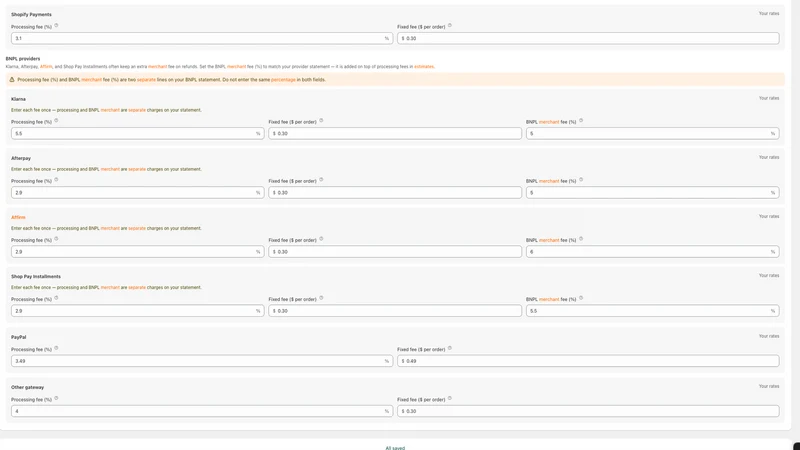Click the 'PayPal' section heading
The height and width of the screenshot is (450, 800).
click(18, 337)
